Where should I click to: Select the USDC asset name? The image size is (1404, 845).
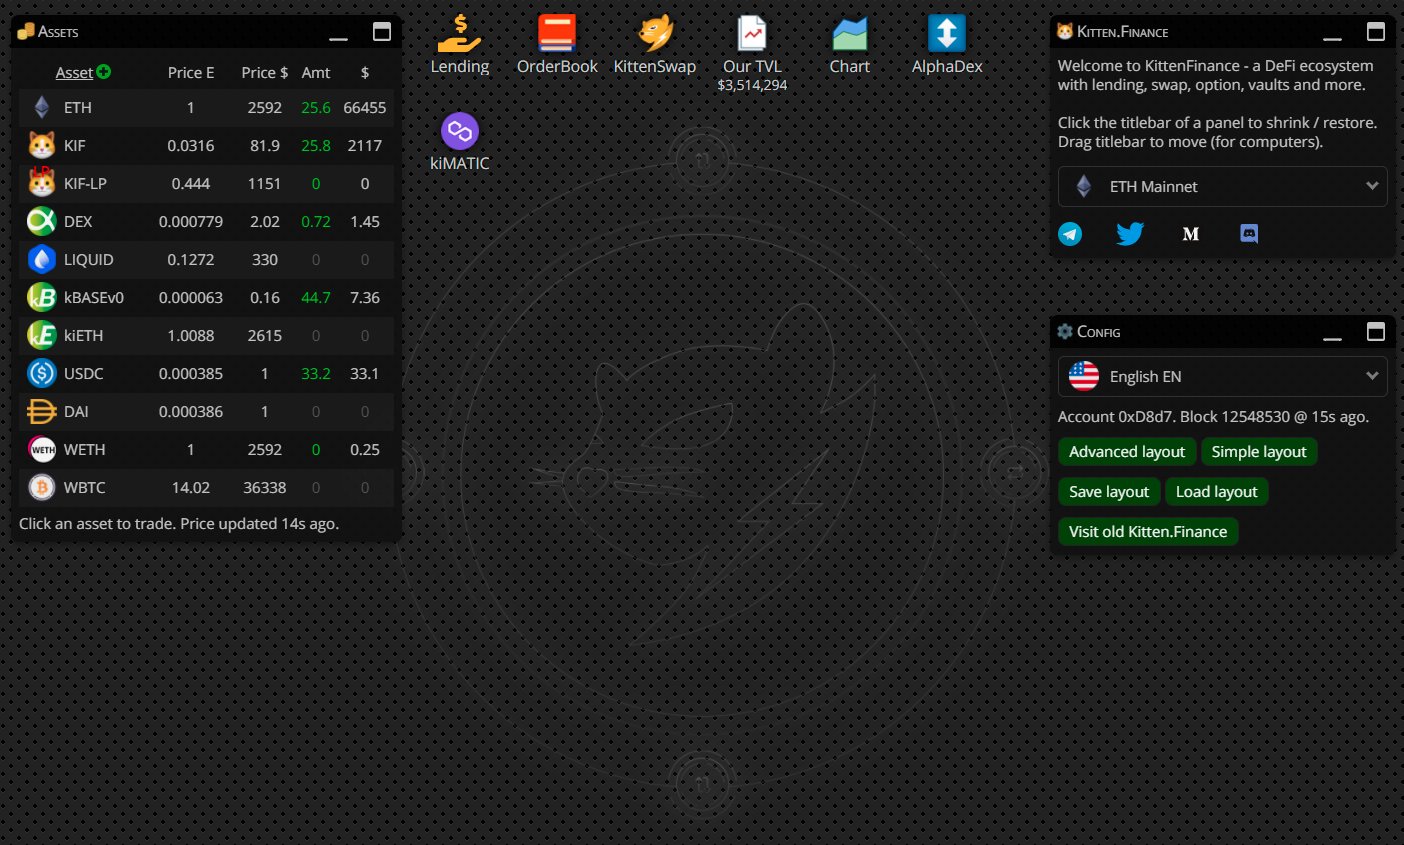click(x=84, y=373)
